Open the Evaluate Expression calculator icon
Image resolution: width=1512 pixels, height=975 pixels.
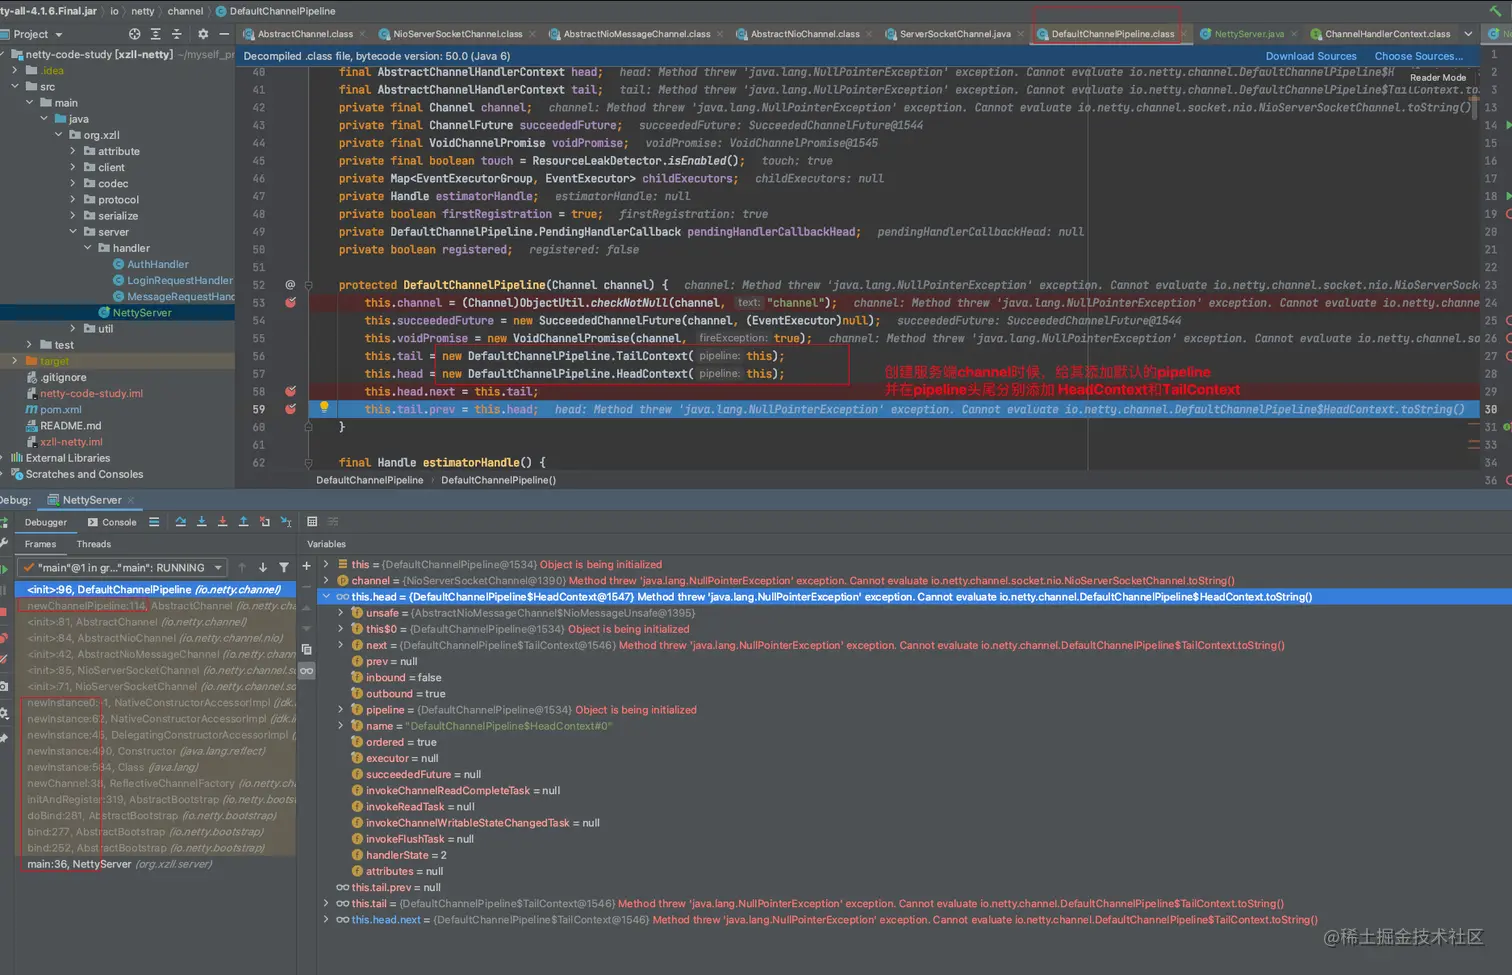click(312, 522)
